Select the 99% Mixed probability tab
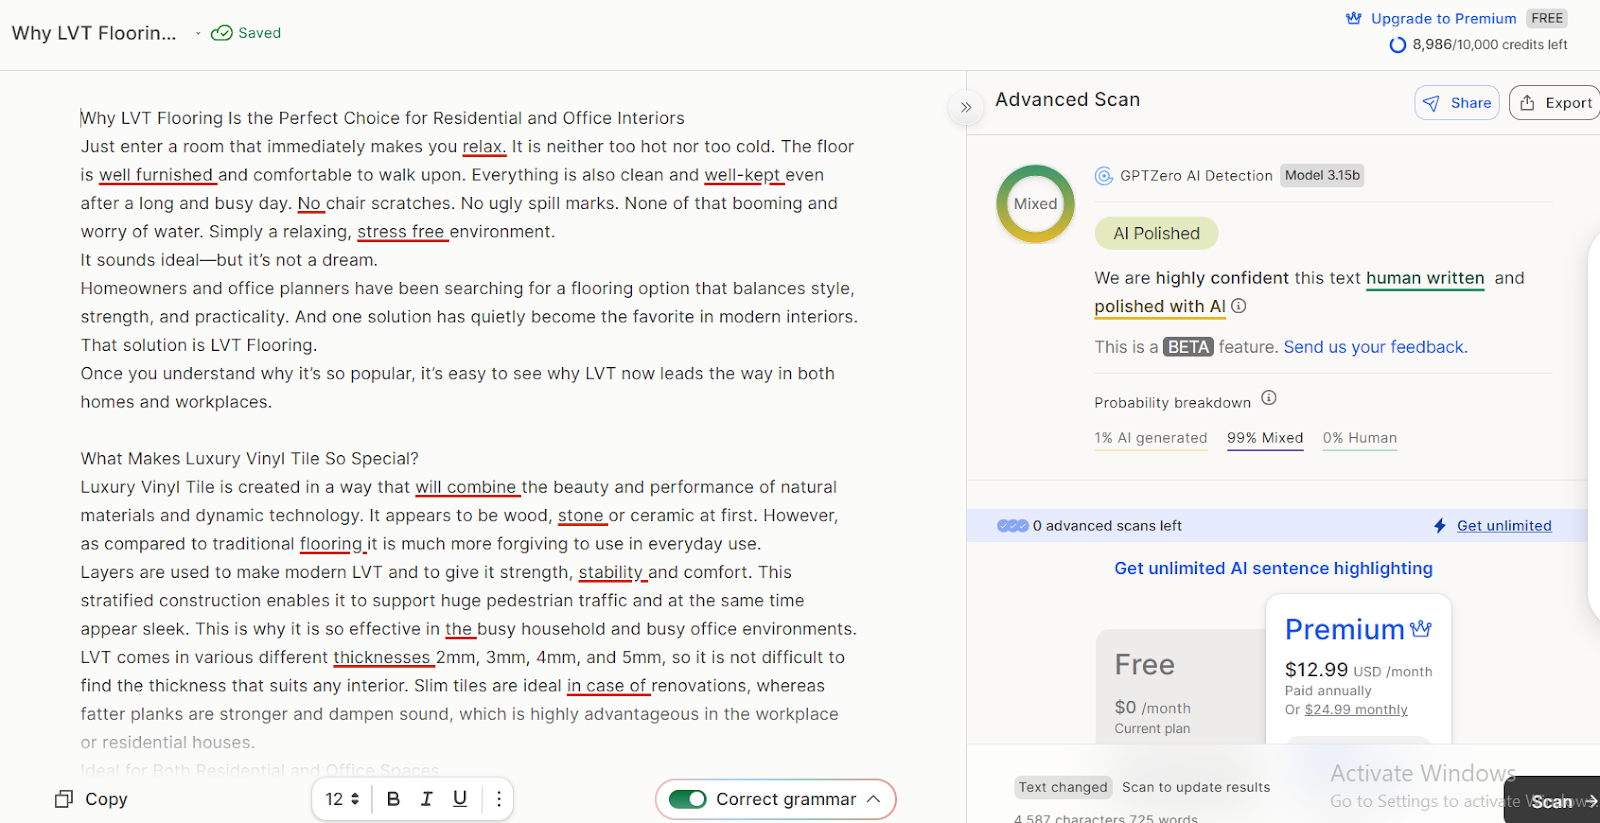1600x823 pixels. (1264, 438)
